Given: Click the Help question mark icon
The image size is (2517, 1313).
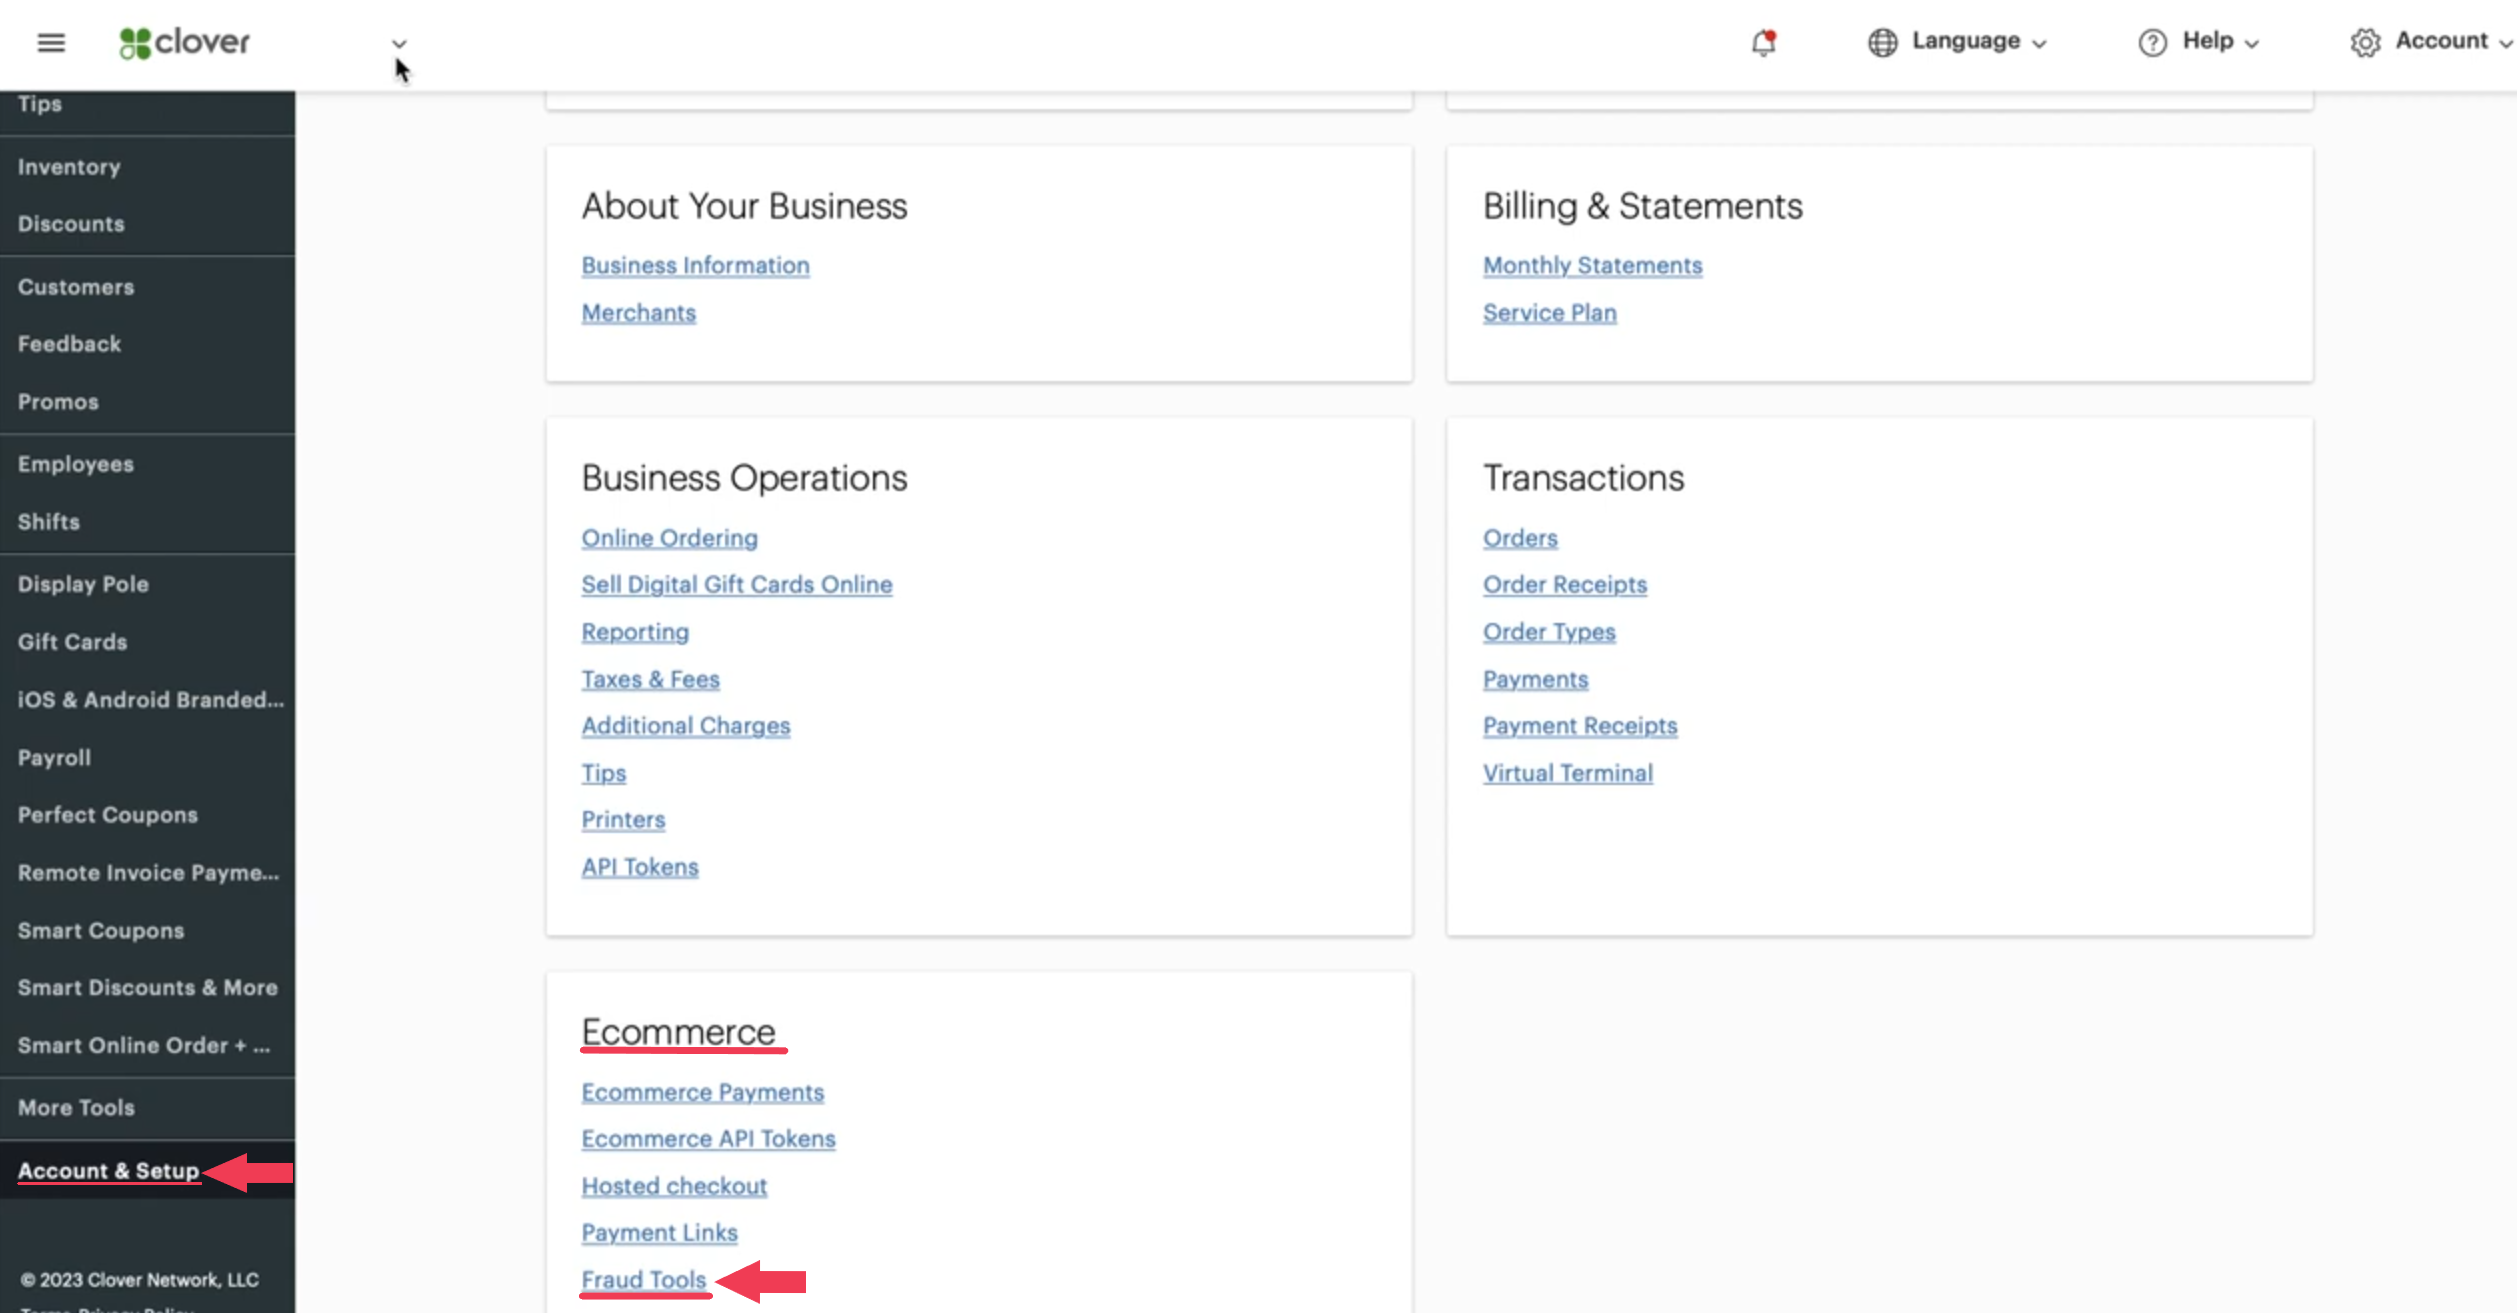Looking at the screenshot, I should point(2152,43).
